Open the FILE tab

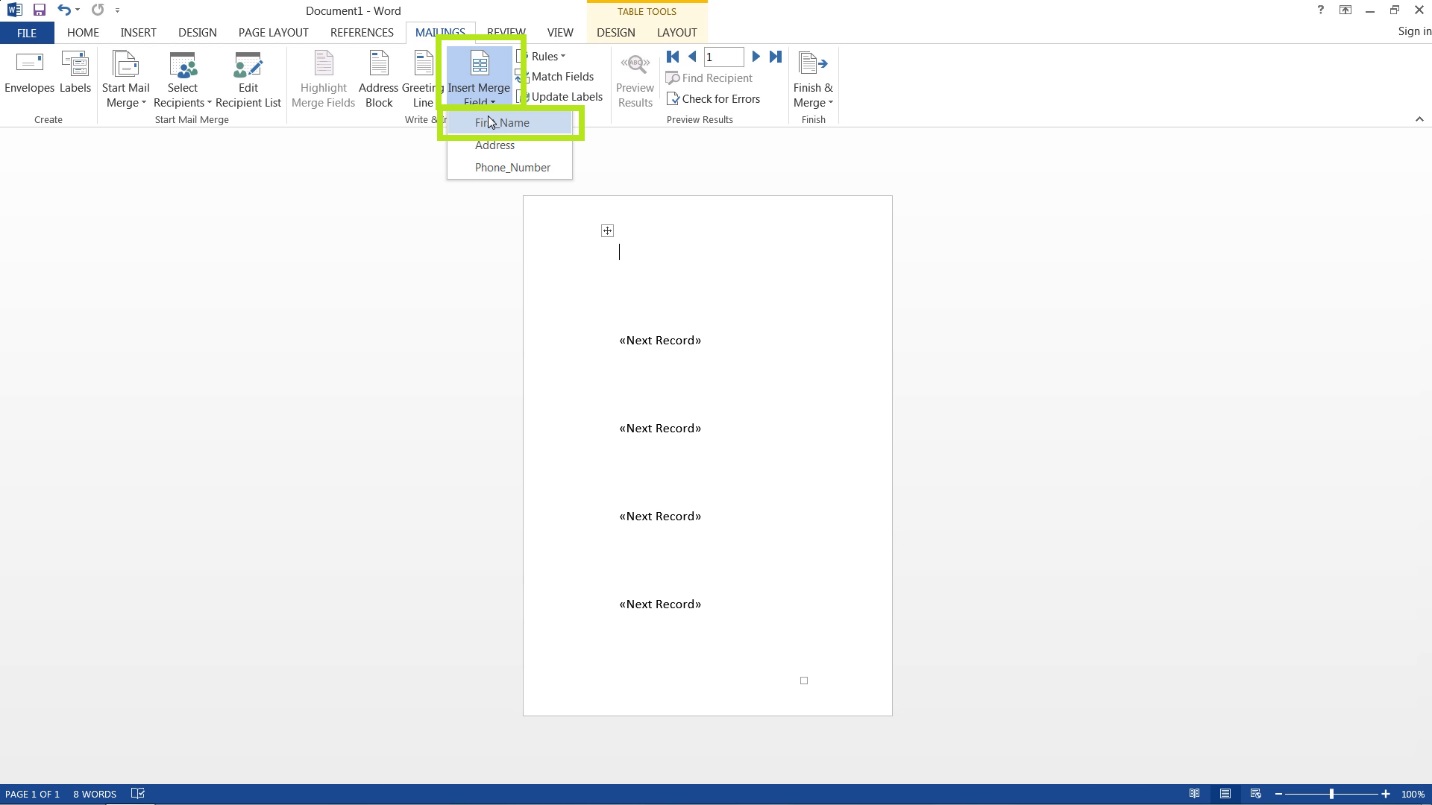click(27, 32)
